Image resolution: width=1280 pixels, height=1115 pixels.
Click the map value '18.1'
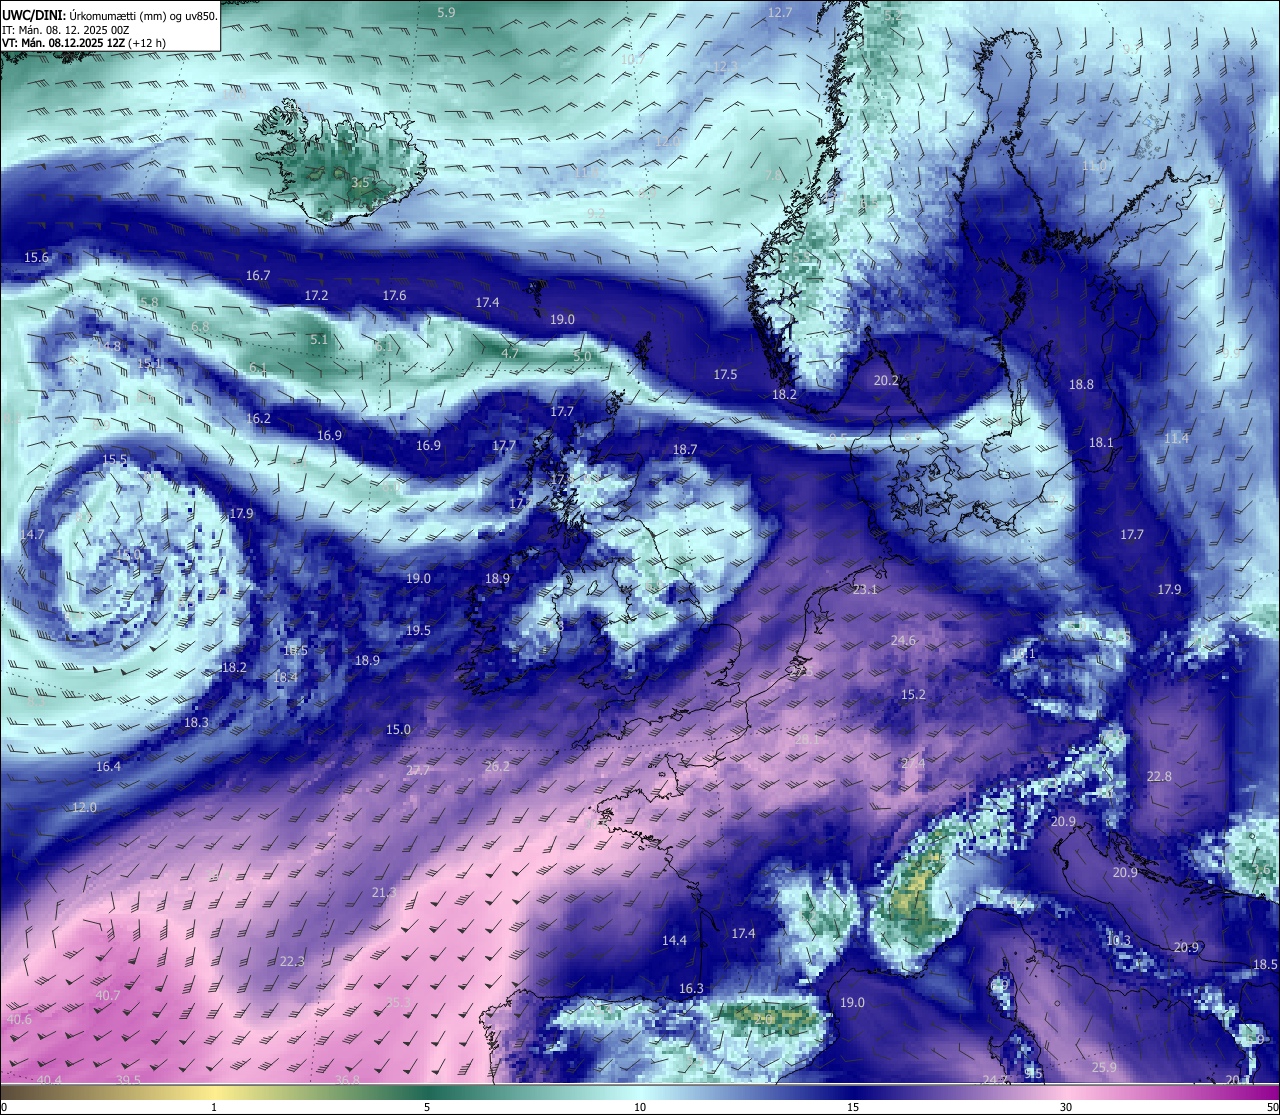[1101, 443]
